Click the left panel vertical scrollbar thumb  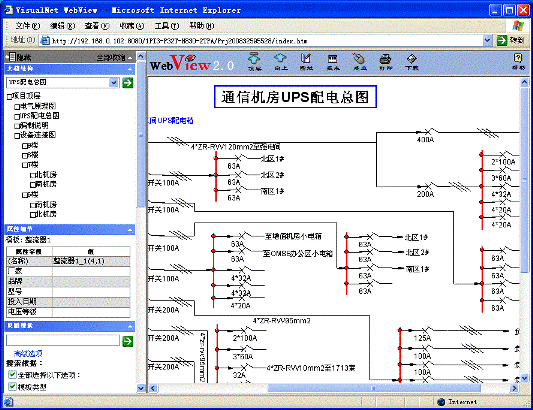tap(141, 135)
